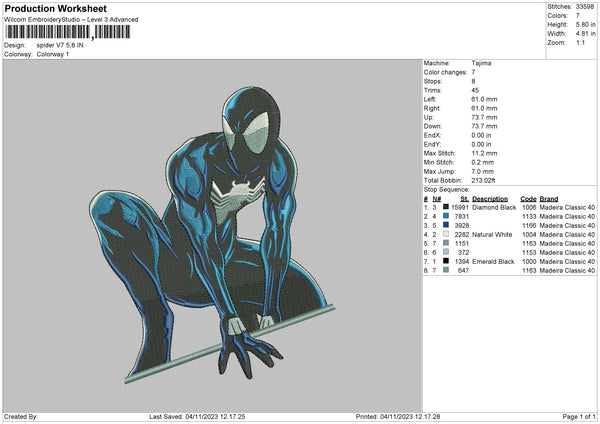600x424 pixels.
Task: Click the 'Colorway 1' value
Action: pyautogui.click(x=53, y=54)
